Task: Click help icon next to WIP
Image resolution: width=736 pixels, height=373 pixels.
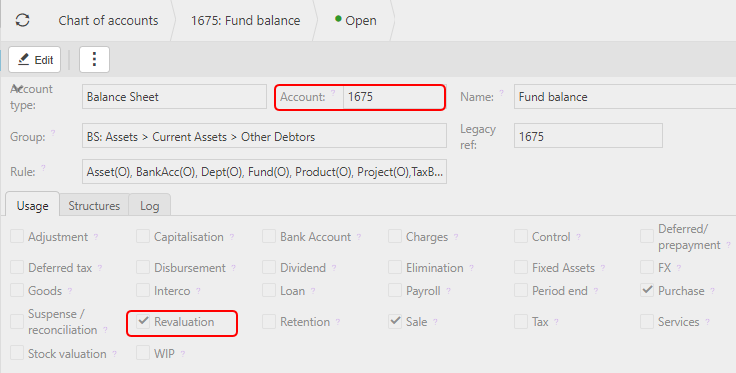Action: (x=183, y=353)
